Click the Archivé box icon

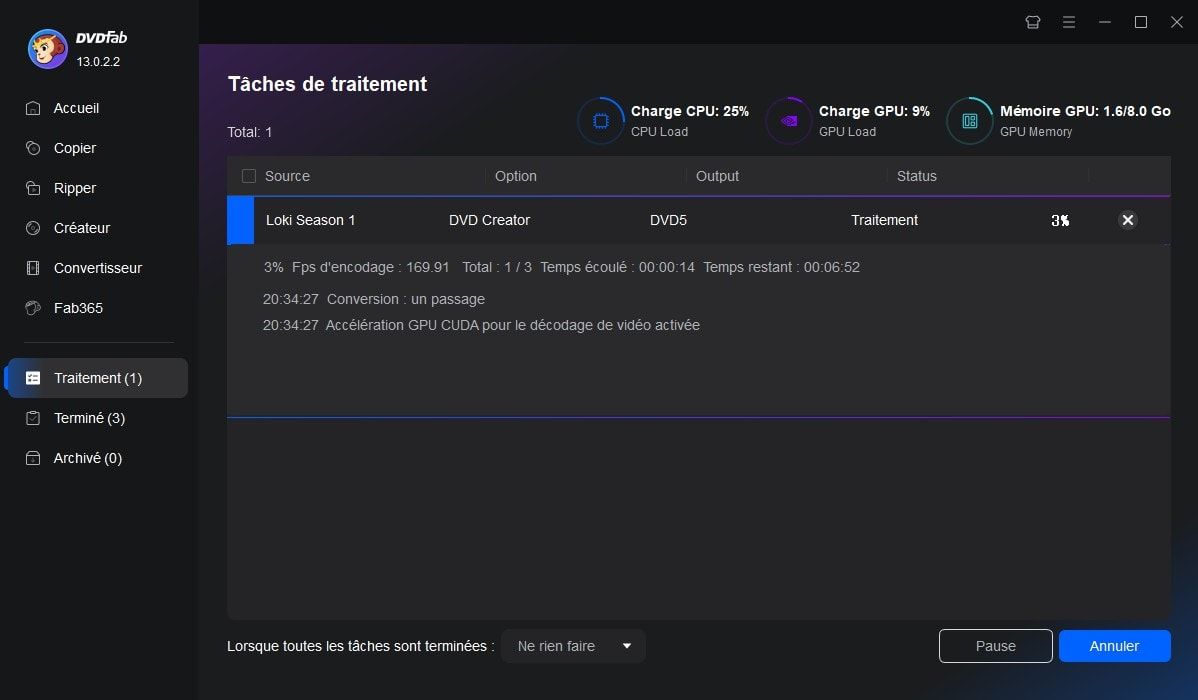coord(33,458)
